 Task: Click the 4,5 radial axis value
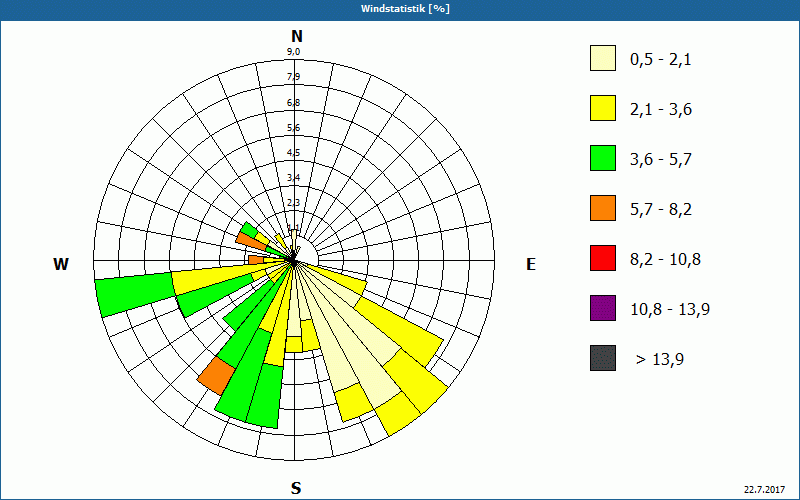[293, 153]
